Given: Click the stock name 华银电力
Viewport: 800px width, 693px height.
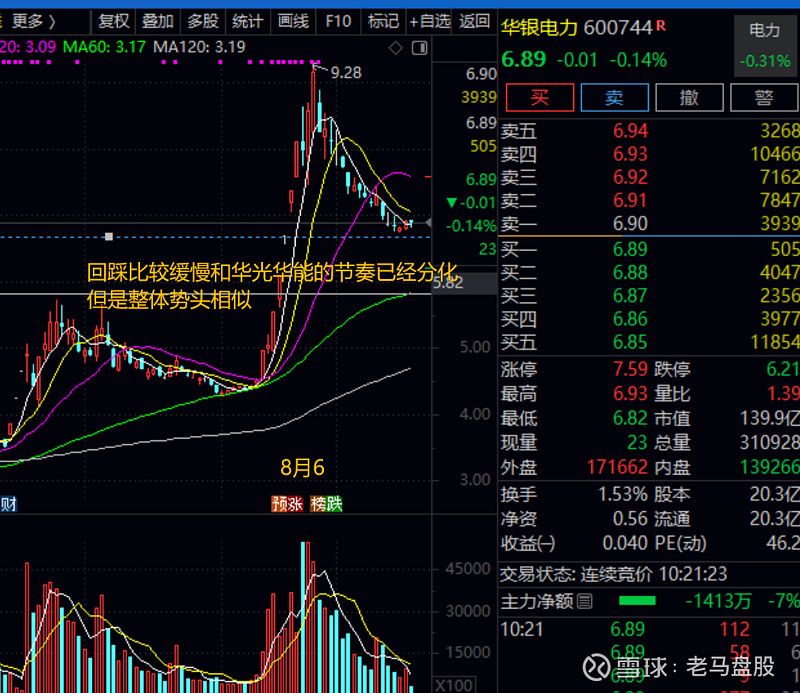Looking at the screenshot, I should pos(539,27).
